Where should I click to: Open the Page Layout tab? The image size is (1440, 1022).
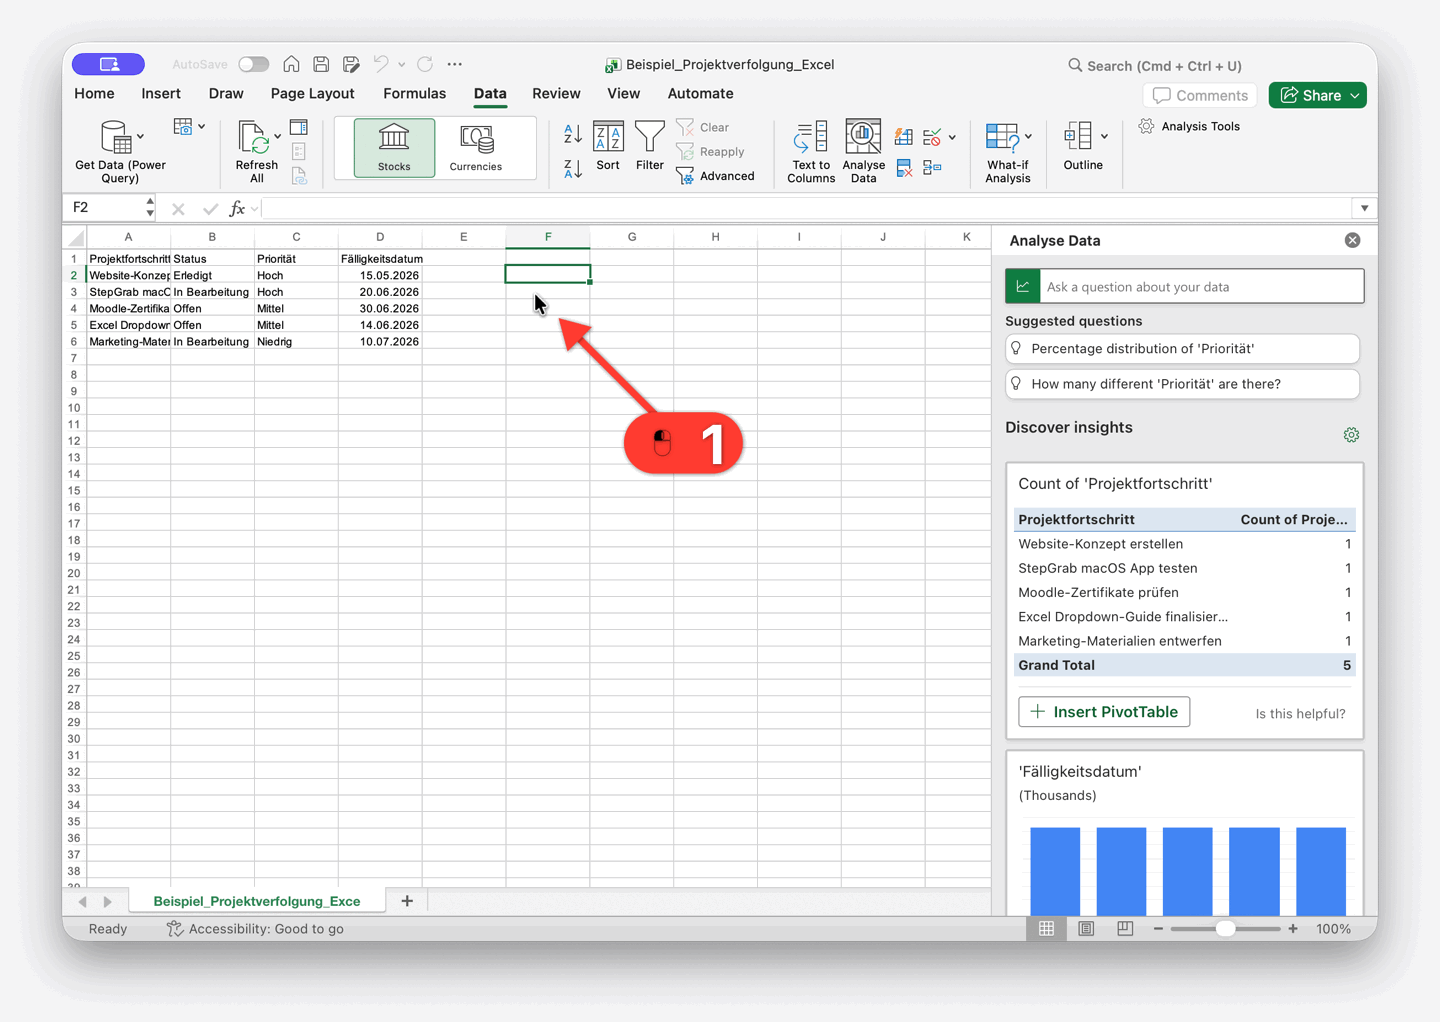point(312,94)
